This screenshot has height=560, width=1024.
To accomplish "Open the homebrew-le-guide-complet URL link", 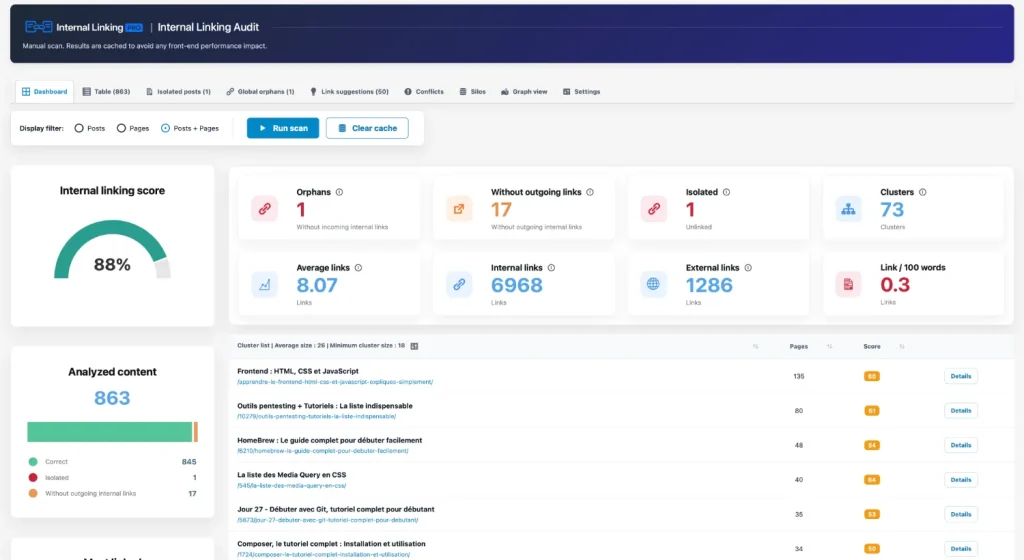I will [323, 451].
